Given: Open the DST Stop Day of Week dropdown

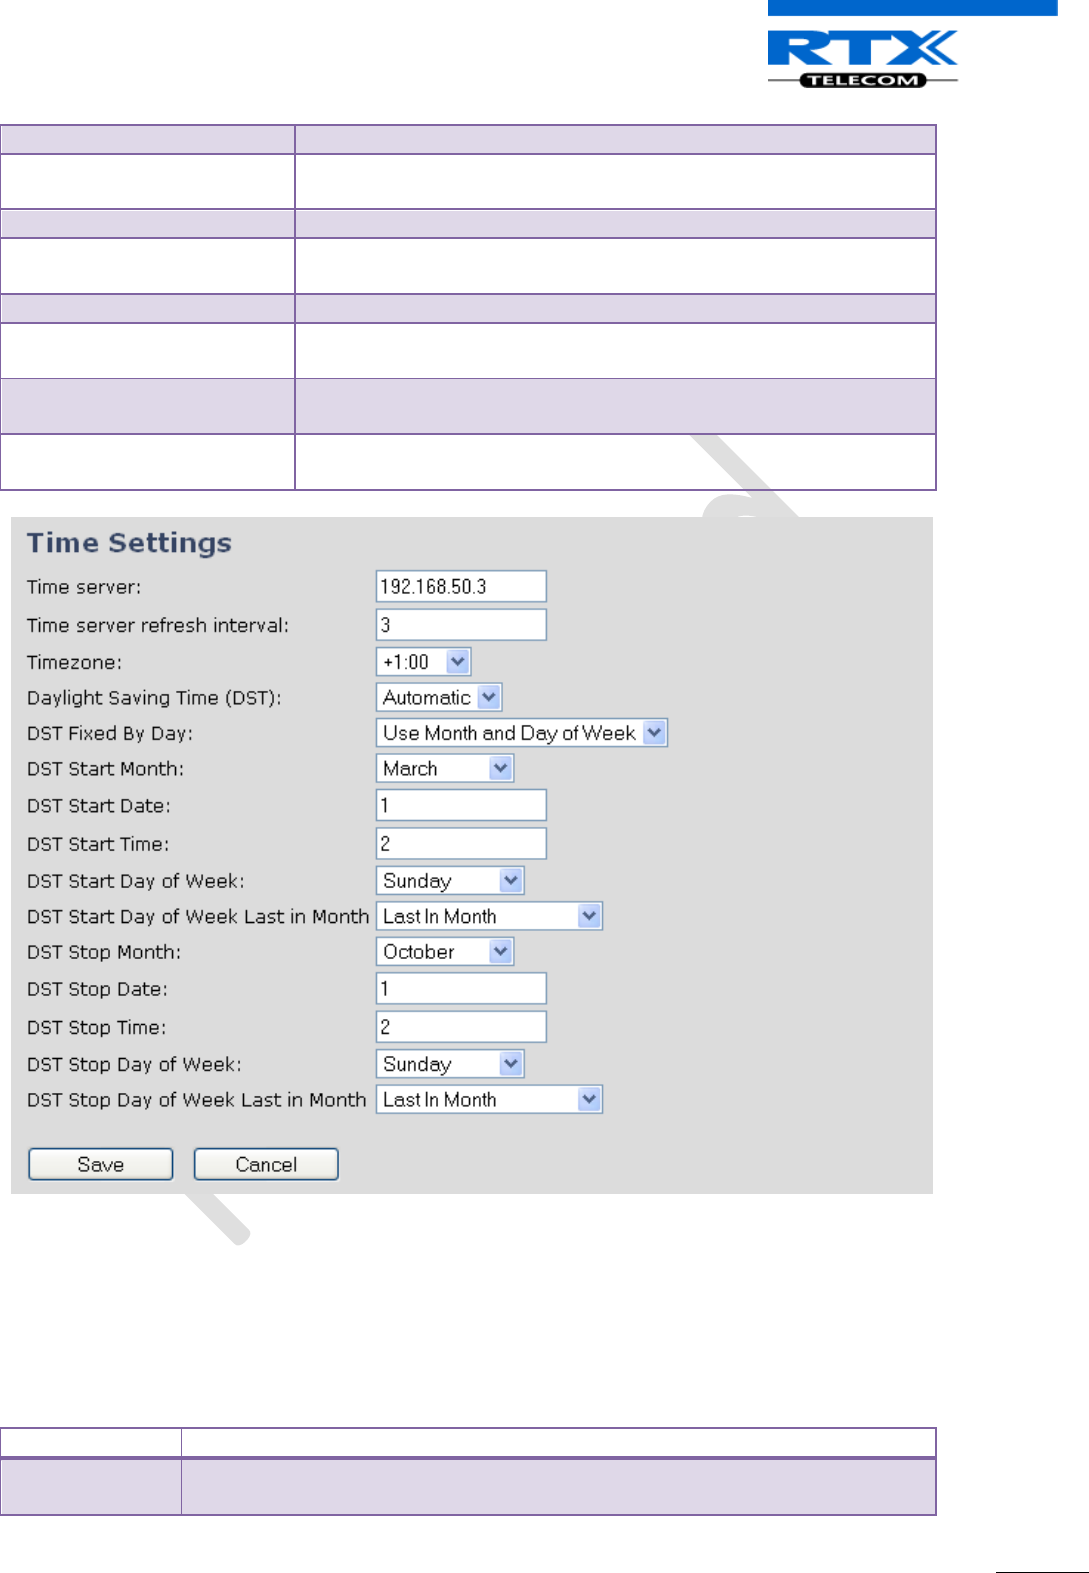Looking at the screenshot, I should (x=450, y=1063).
